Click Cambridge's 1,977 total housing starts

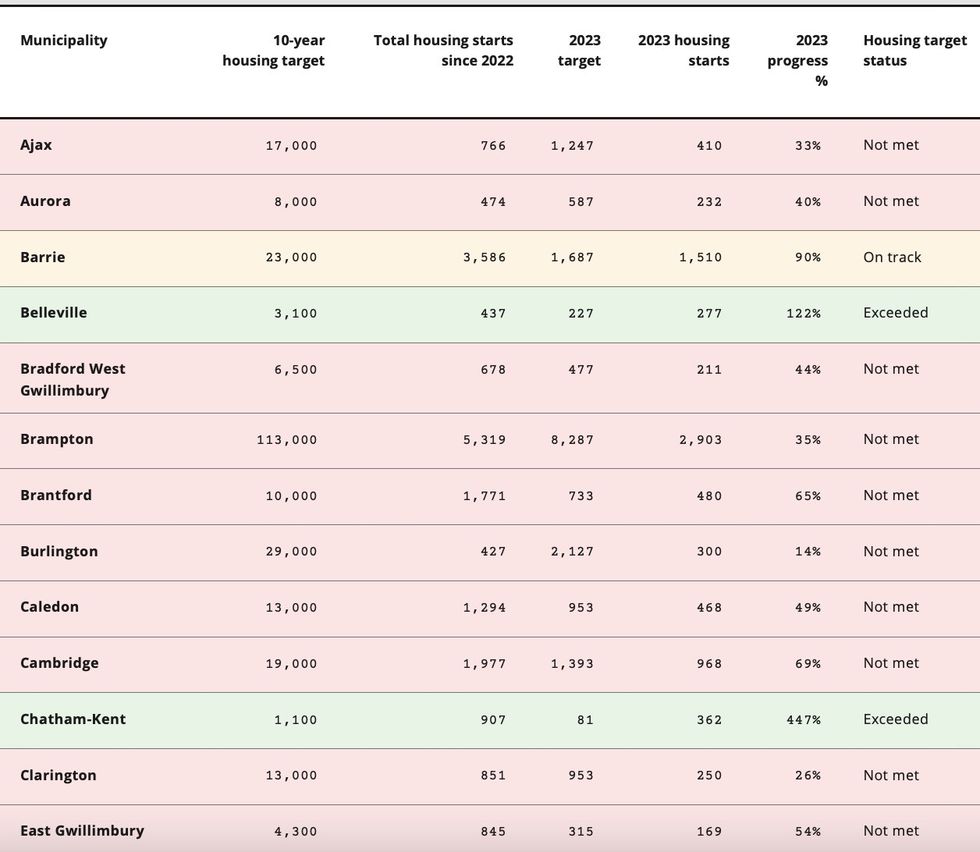click(x=484, y=664)
